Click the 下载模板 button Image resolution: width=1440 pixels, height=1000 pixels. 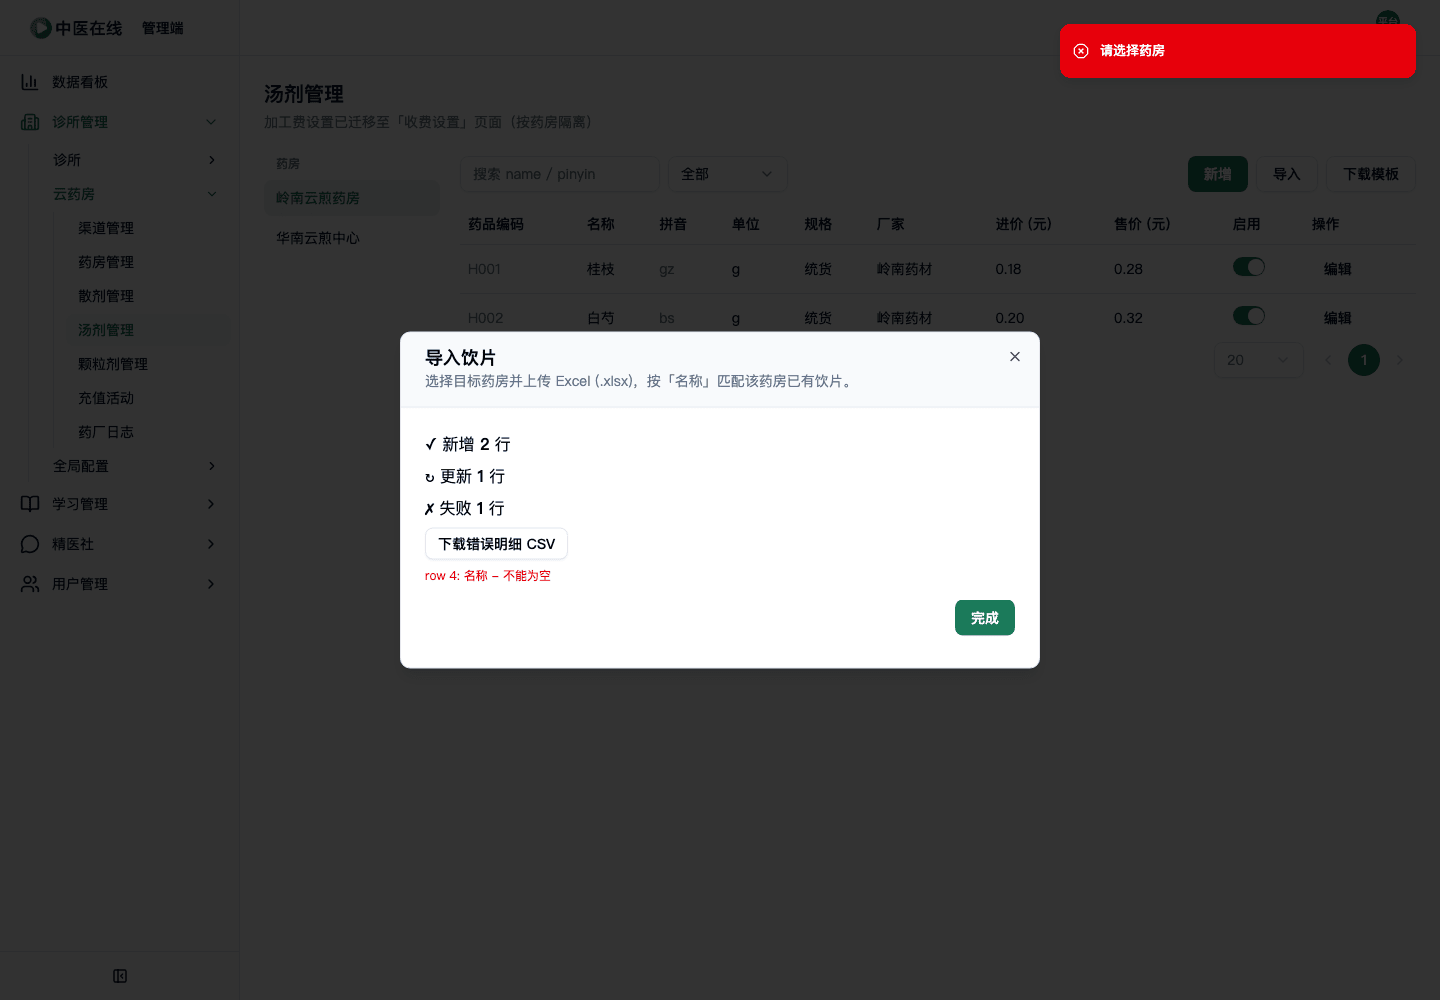pos(1371,174)
